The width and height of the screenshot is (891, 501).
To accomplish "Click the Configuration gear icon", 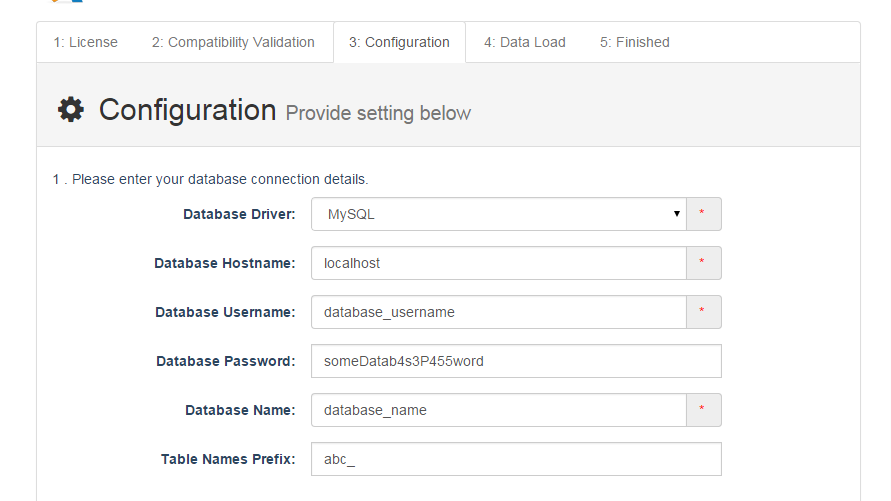I will pyautogui.click(x=71, y=110).
